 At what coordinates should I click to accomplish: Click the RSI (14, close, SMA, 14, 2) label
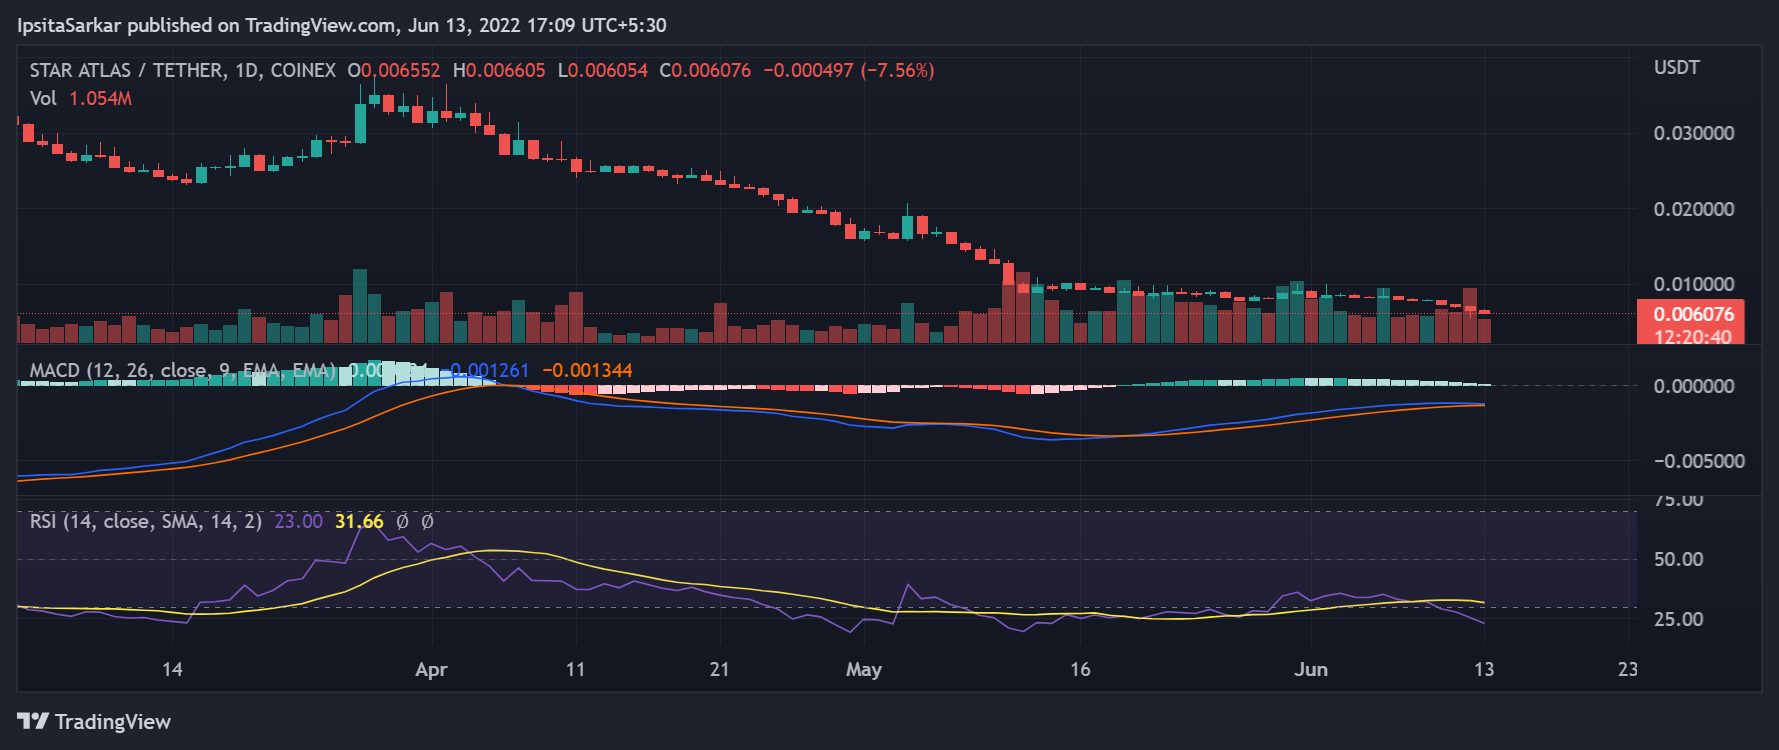146,521
